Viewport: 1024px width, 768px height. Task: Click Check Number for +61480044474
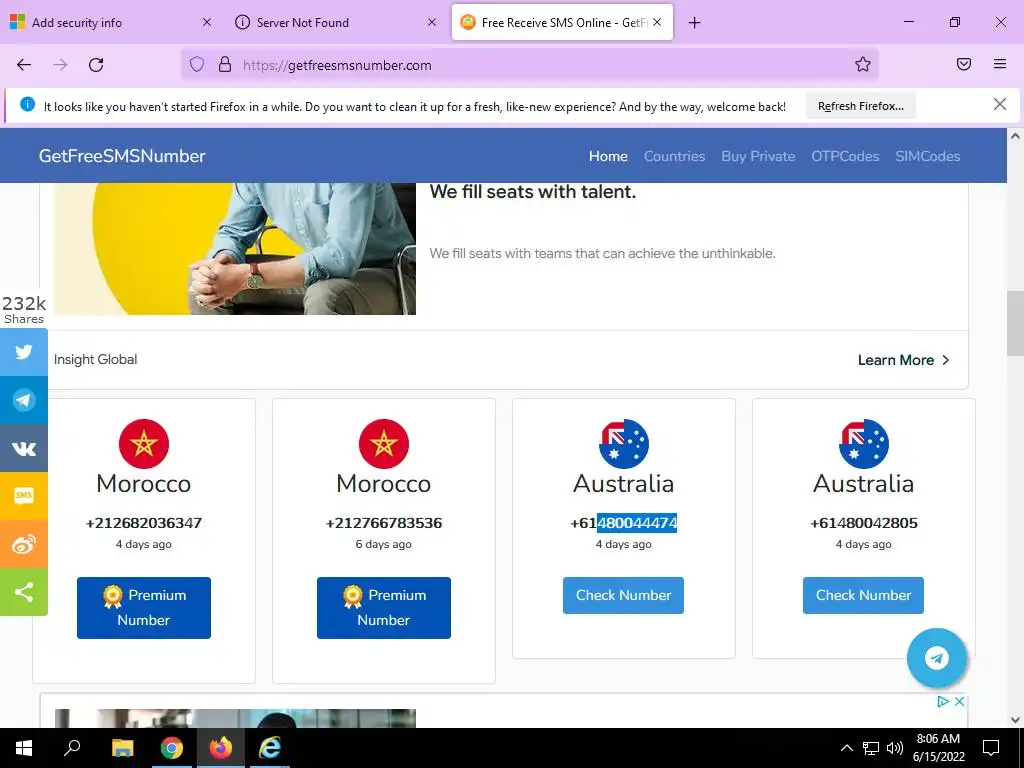[x=623, y=595]
